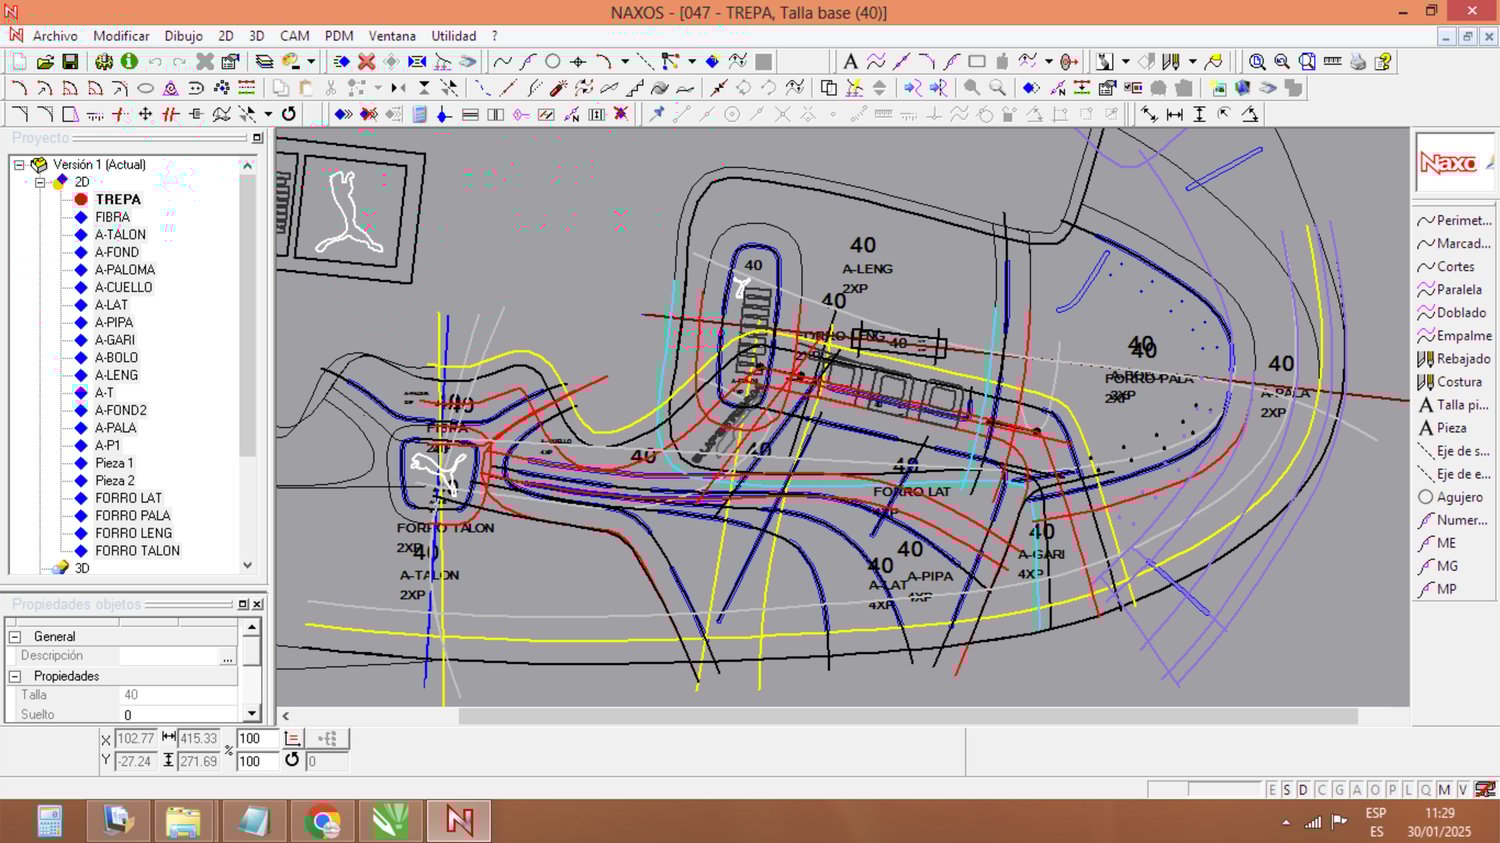Click the ruler measurement icon
Image resolution: width=1500 pixels, height=843 pixels.
point(1332,62)
